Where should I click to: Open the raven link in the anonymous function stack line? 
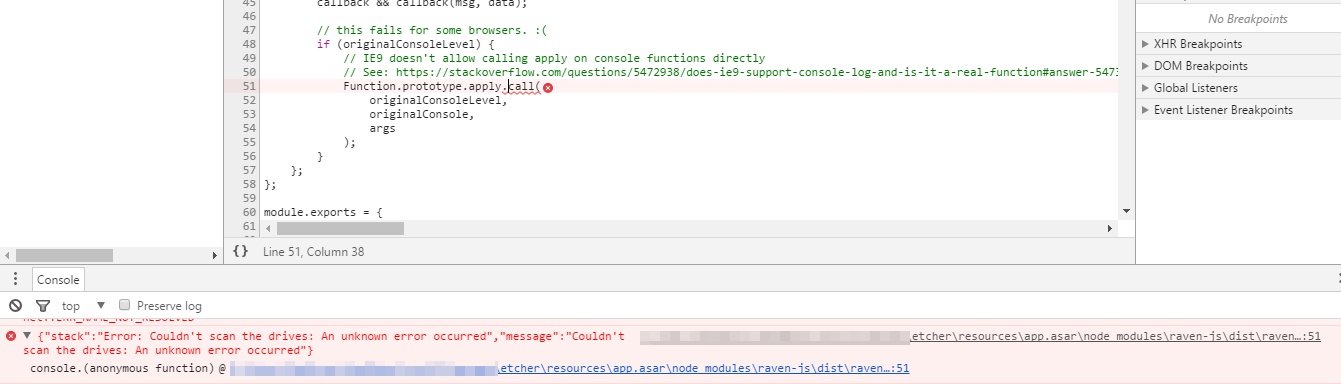click(703, 369)
